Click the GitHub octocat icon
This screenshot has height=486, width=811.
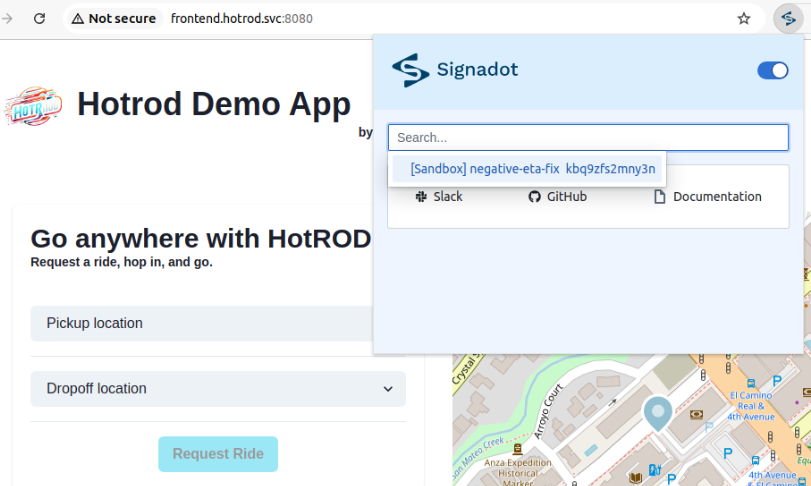(534, 196)
